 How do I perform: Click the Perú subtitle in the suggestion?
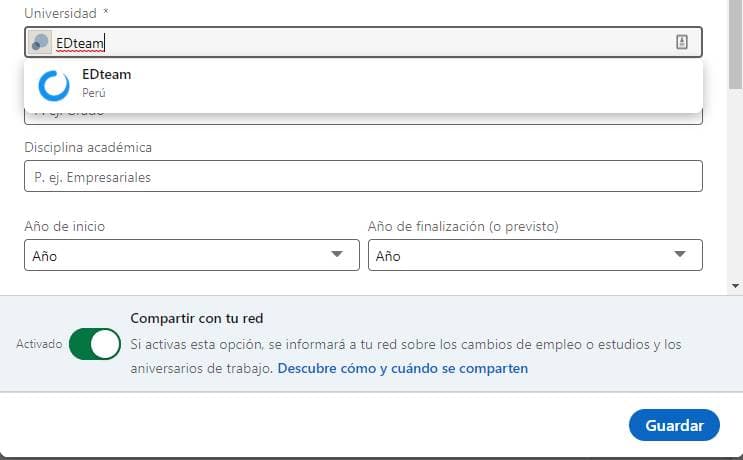point(94,93)
